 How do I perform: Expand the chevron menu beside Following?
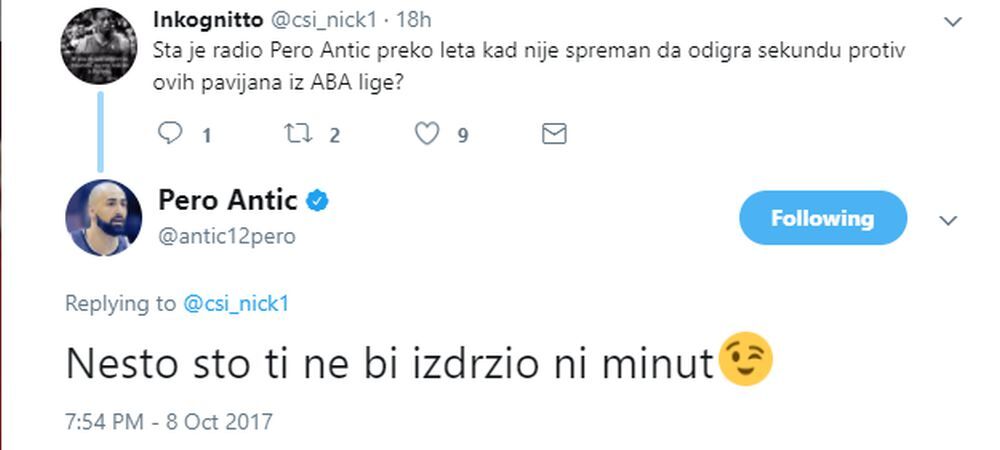coord(948,220)
